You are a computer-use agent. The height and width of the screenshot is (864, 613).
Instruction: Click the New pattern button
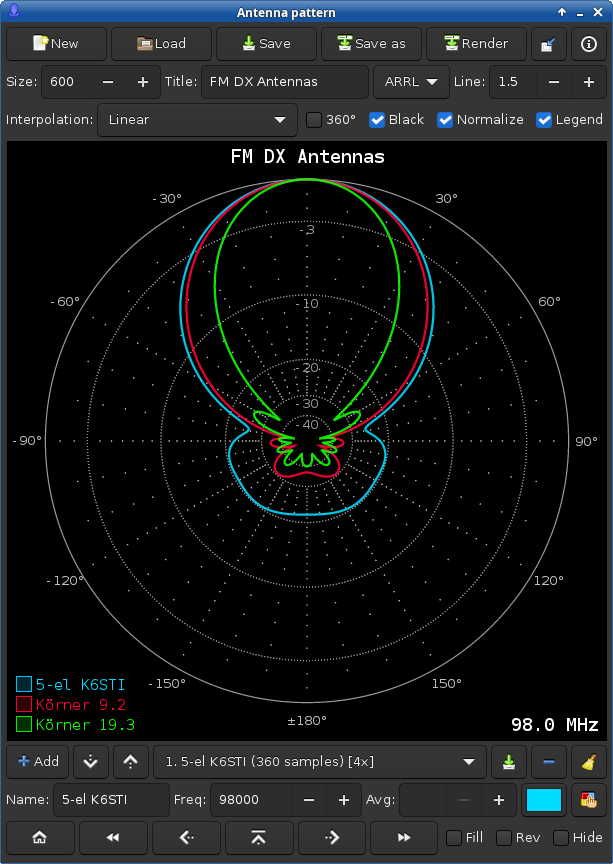pos(56,44)
